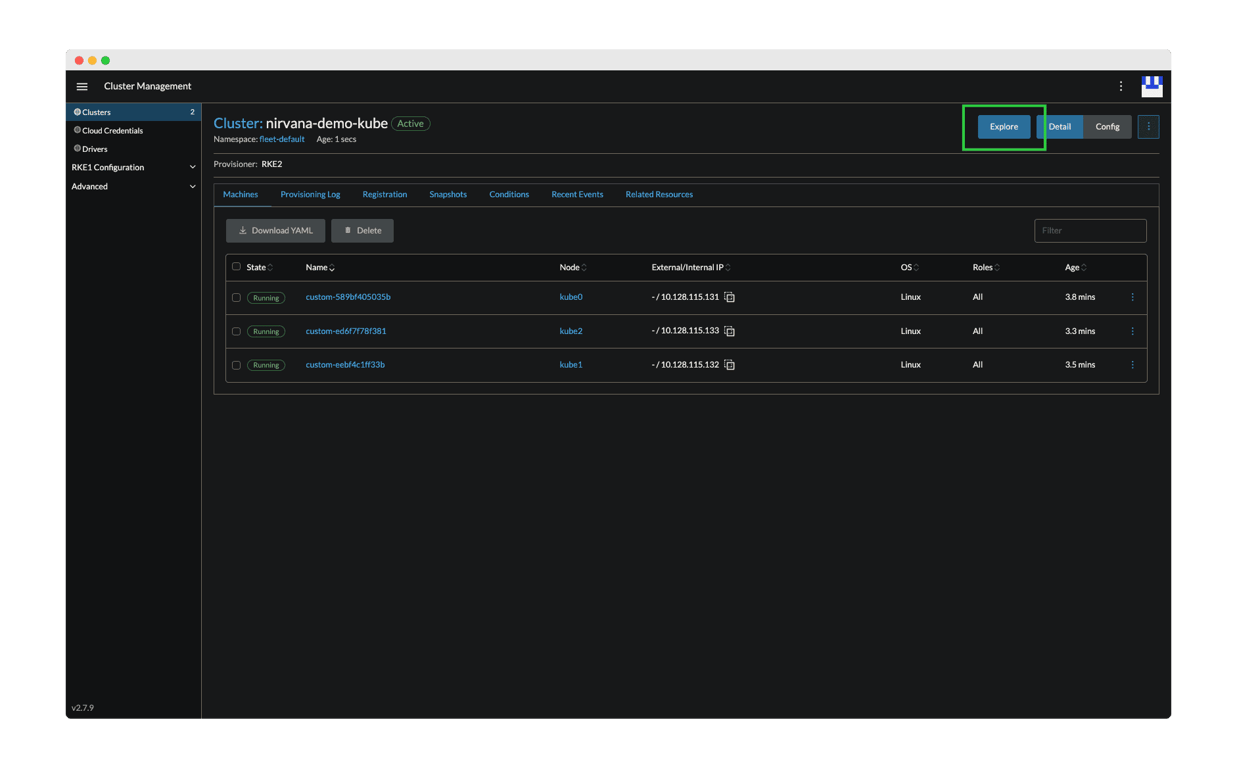Viewport: 1237px width, 768px height.
Task: Copy IP address 10.128.115.132
Action: tap(729, 366)
